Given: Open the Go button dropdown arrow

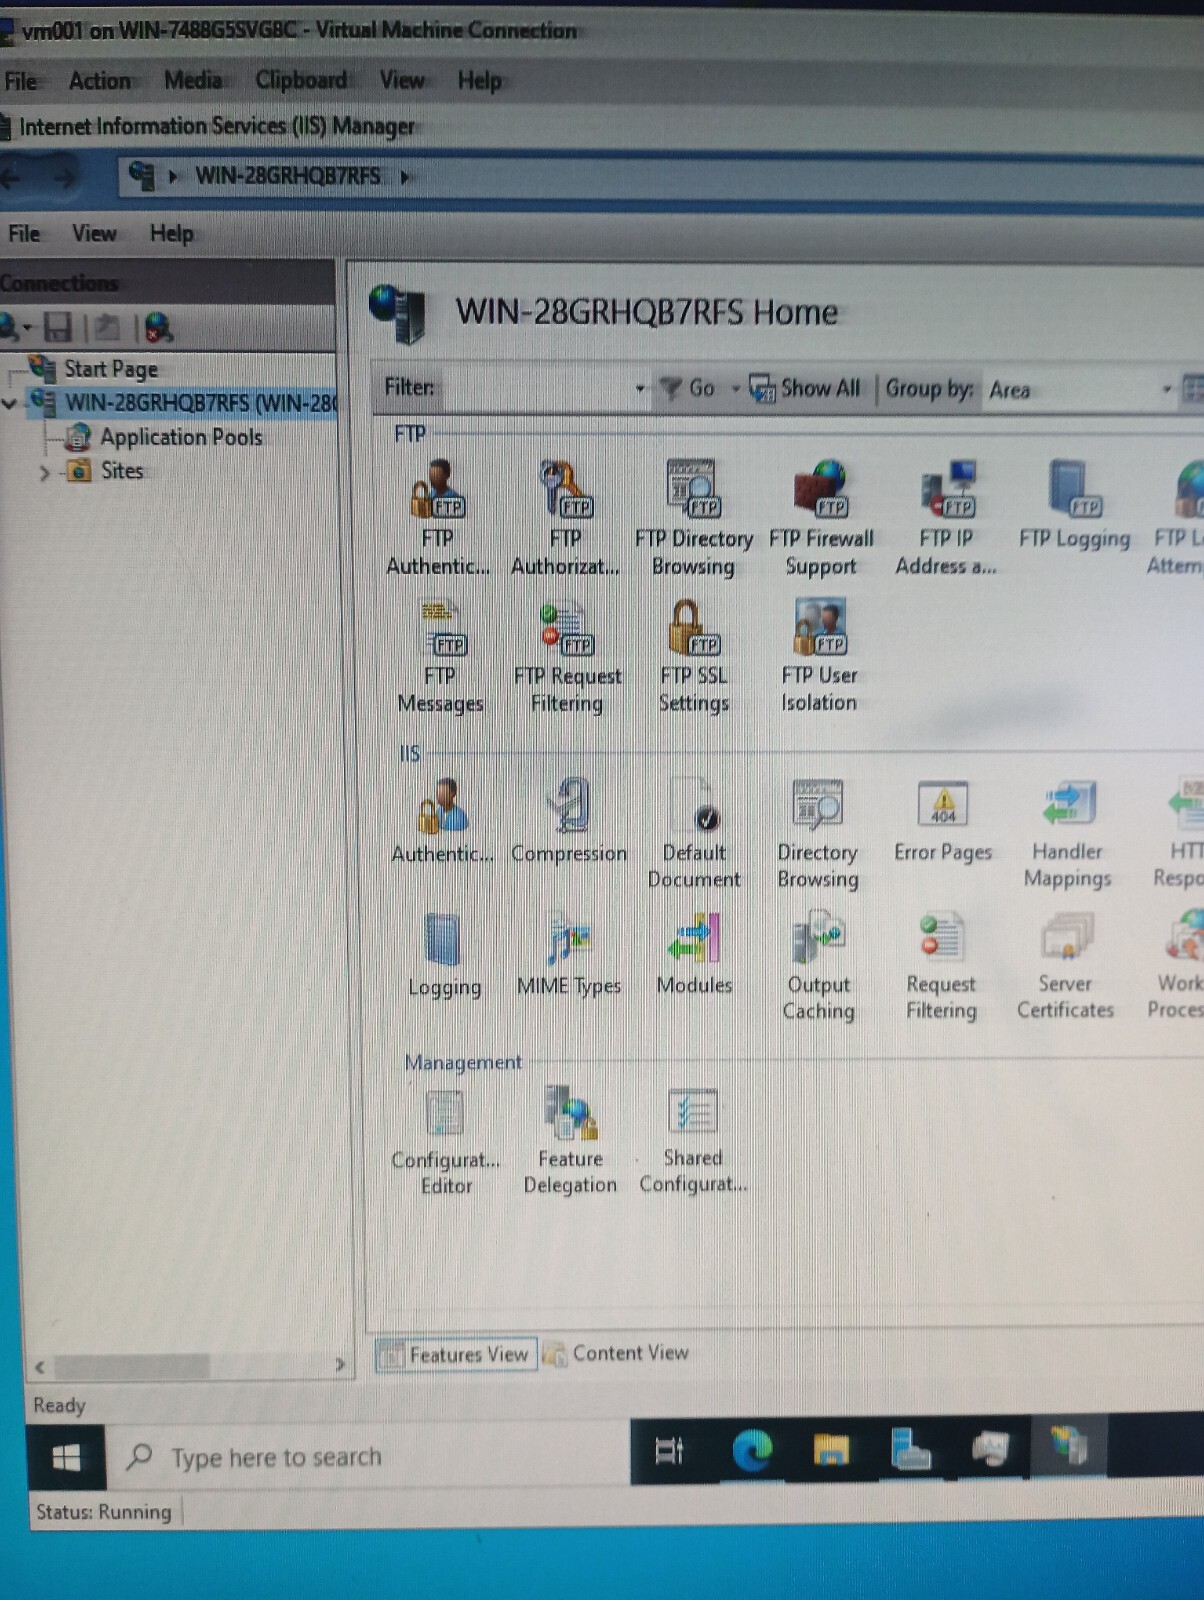Looking at the screenshot, I should tap(735, 388).
